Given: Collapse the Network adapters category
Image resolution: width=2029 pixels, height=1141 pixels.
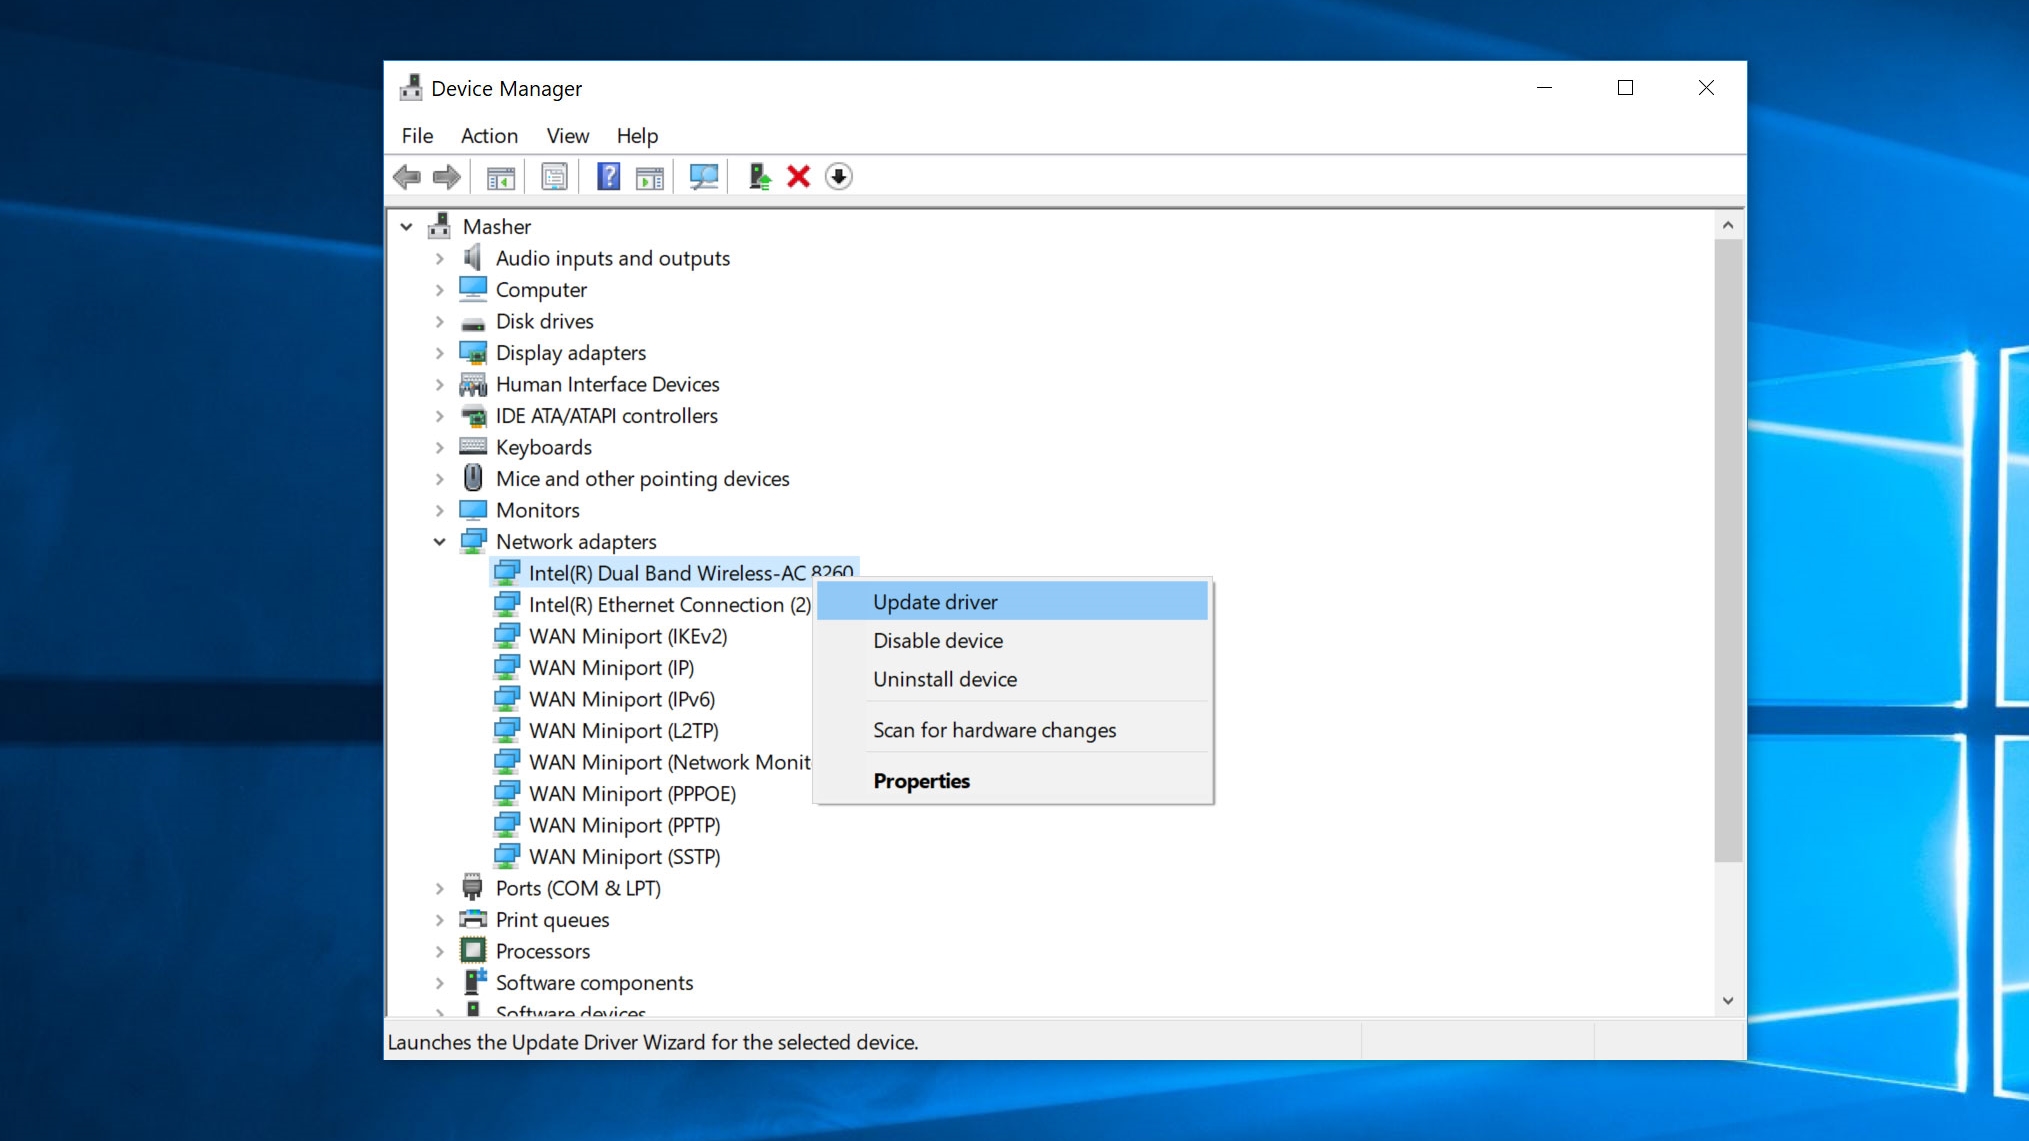Looking at the screenshot, I should coord(439,542).
